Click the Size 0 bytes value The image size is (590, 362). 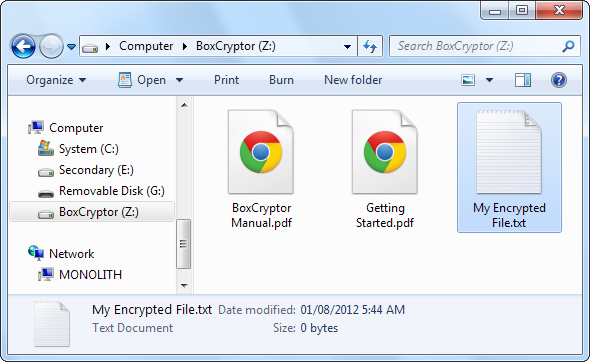point(319,328)
